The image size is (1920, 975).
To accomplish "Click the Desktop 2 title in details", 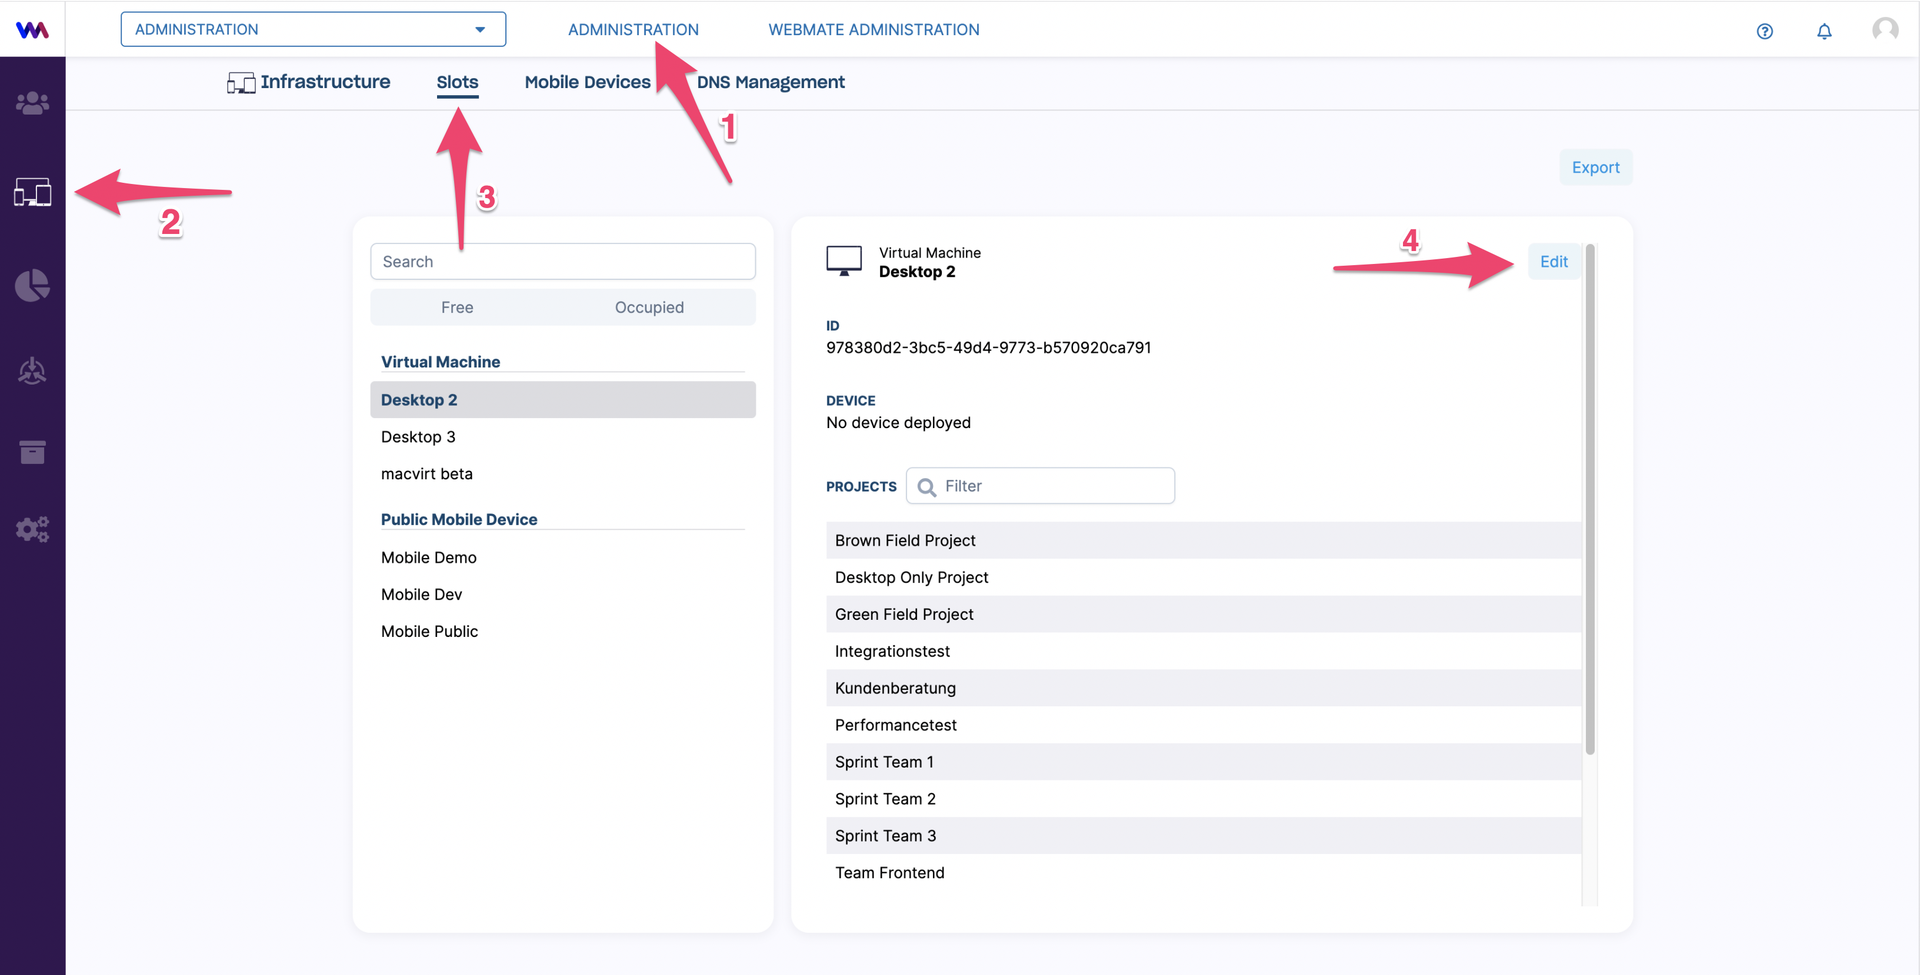I will (917, 272).
